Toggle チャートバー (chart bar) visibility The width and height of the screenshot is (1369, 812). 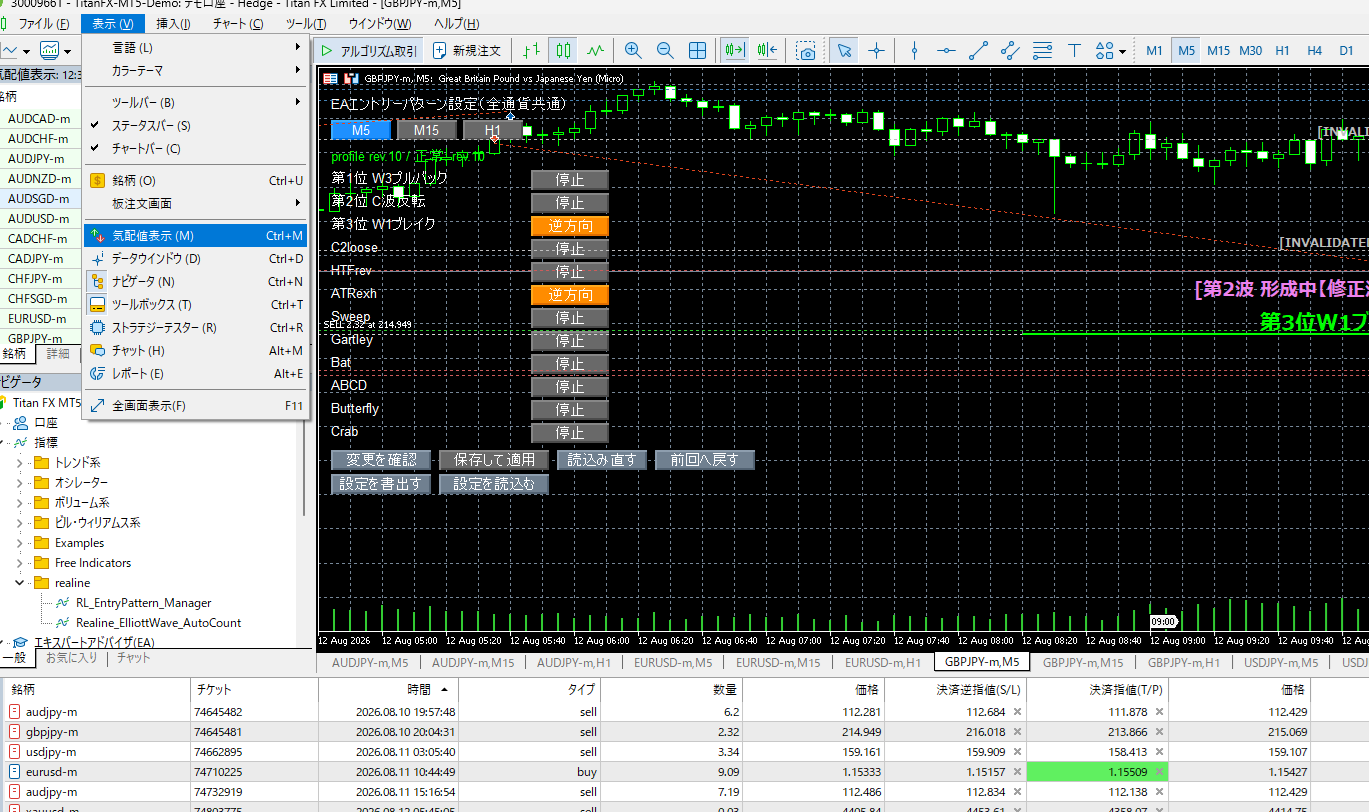click(195, 149)
